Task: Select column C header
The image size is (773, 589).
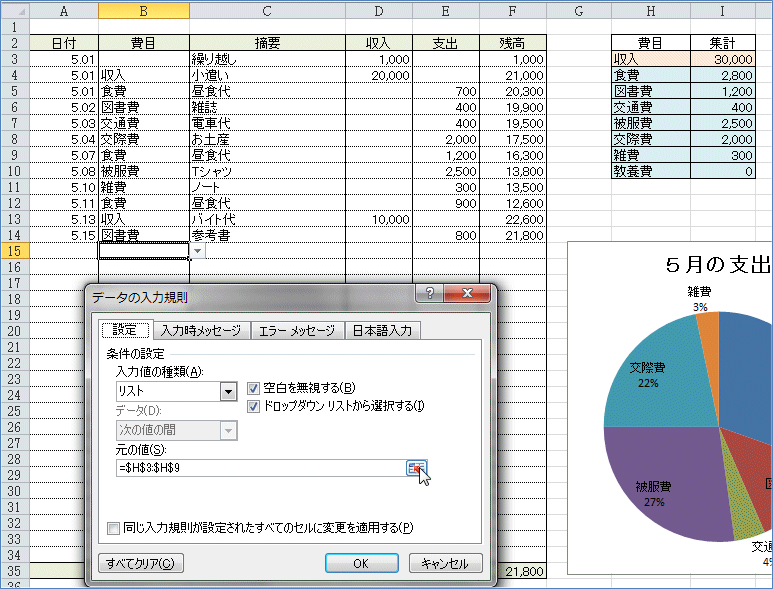Action: pos(267,11)
